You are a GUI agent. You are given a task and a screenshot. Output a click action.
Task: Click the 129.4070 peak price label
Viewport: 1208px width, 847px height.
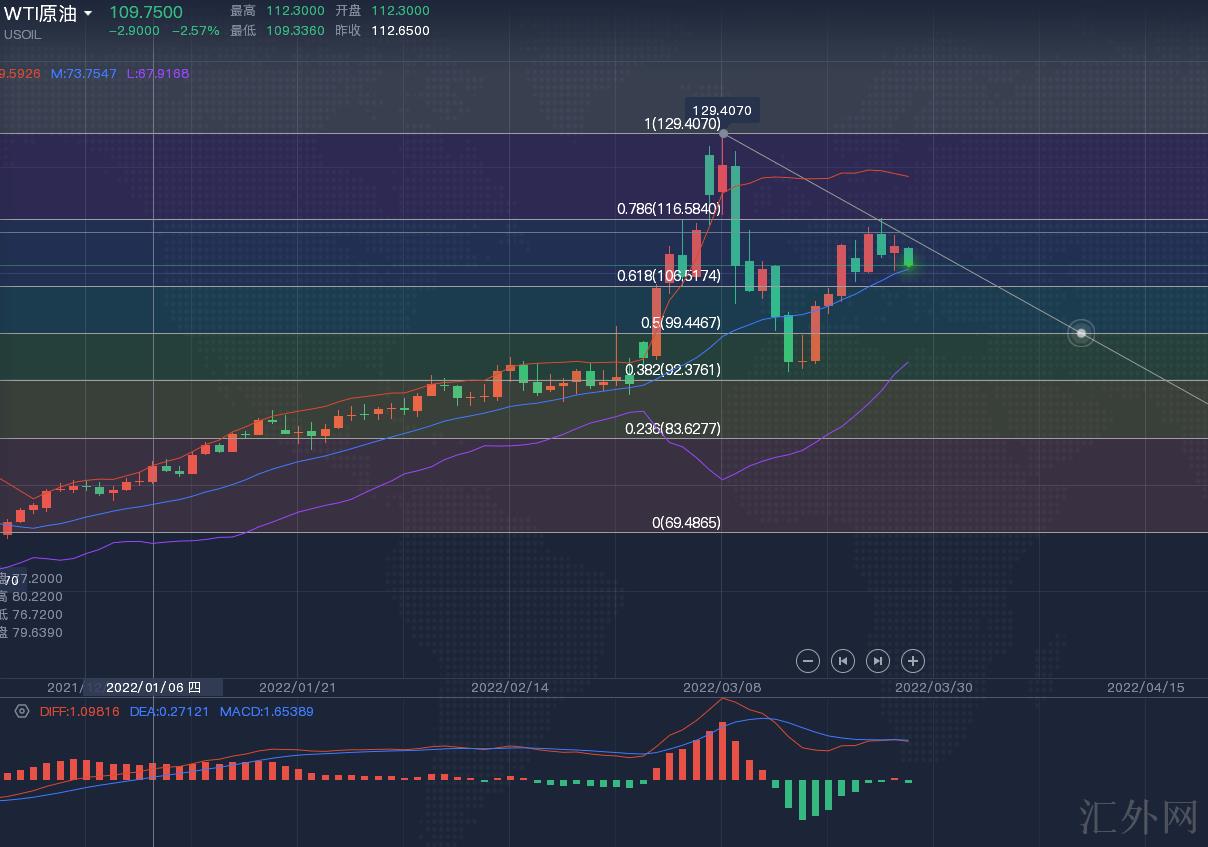(x=722, y=110)
